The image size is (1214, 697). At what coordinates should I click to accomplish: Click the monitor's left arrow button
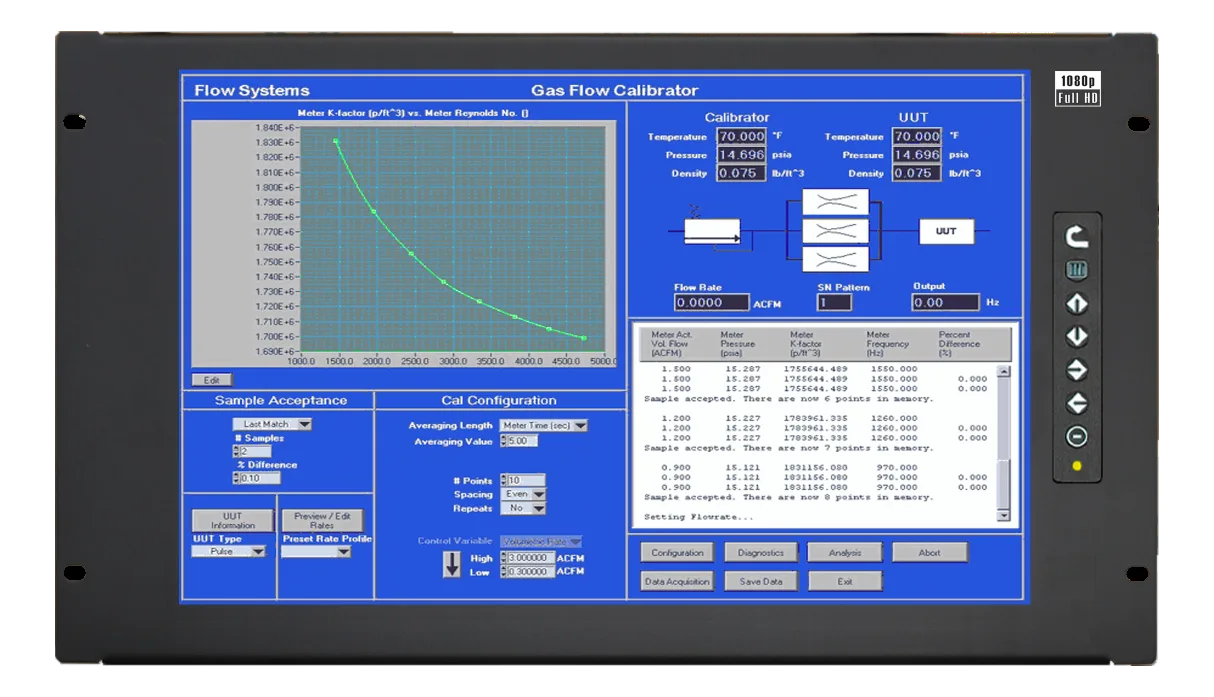1077,403
